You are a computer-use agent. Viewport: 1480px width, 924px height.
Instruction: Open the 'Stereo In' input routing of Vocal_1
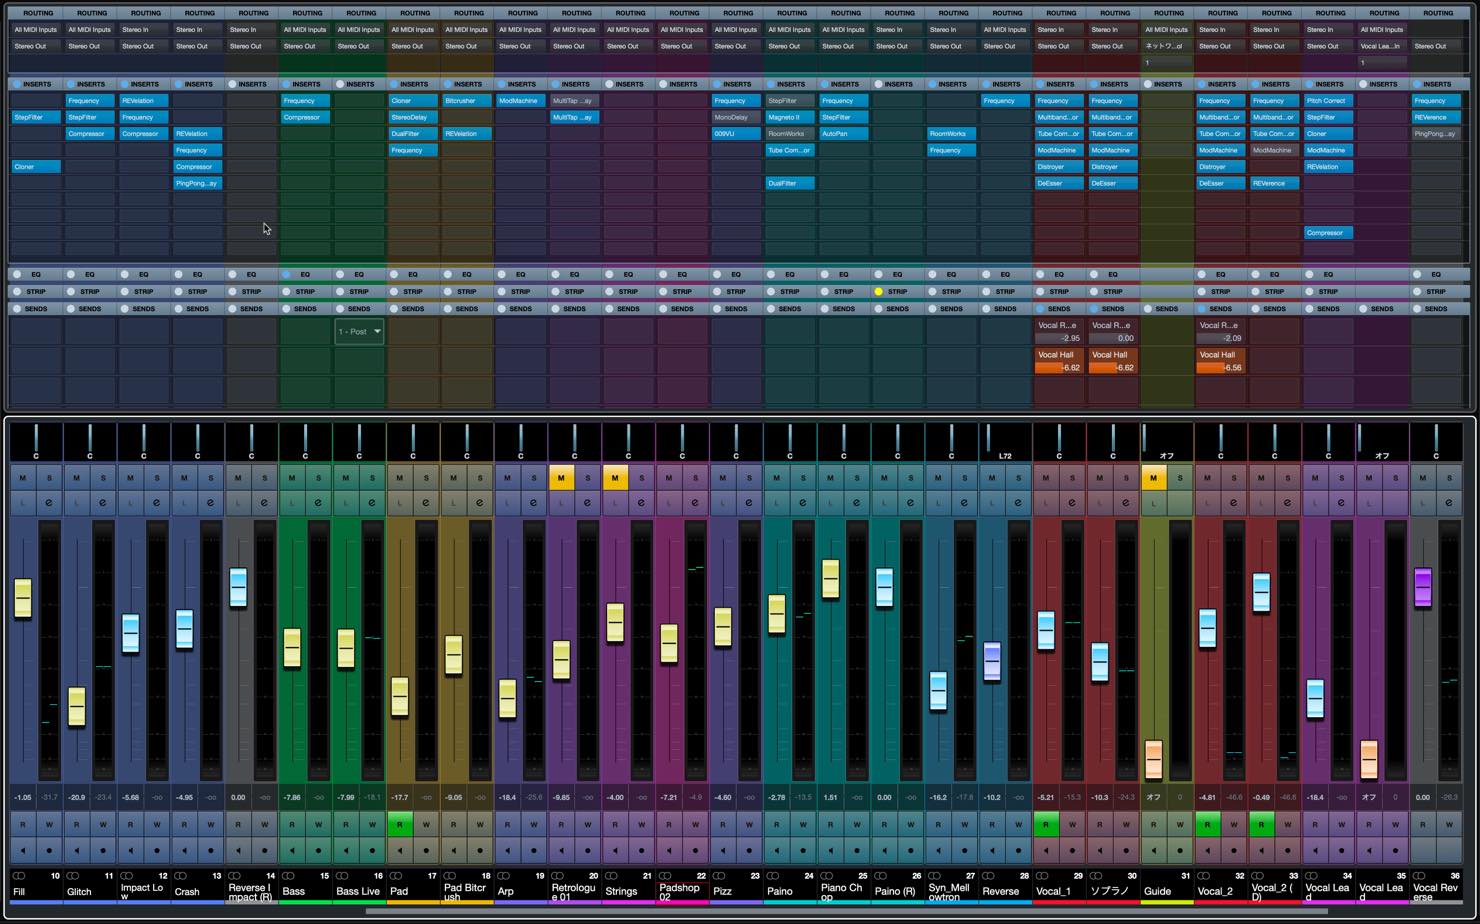[x=1059, y=30]
